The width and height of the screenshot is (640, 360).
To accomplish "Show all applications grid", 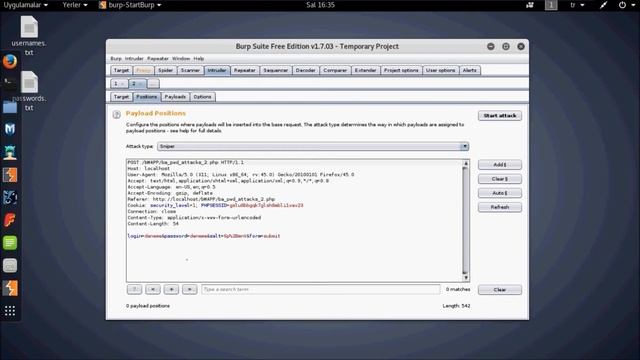I will [10, 311].
